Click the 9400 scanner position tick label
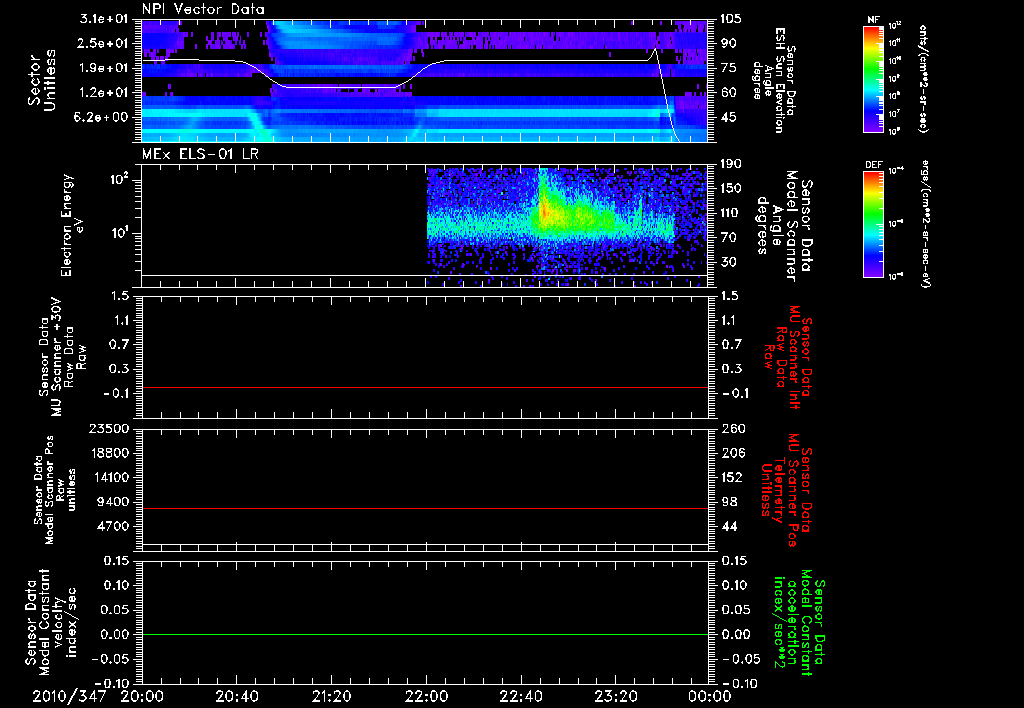This screenshot has height=708, width=1024. [114, 502]
